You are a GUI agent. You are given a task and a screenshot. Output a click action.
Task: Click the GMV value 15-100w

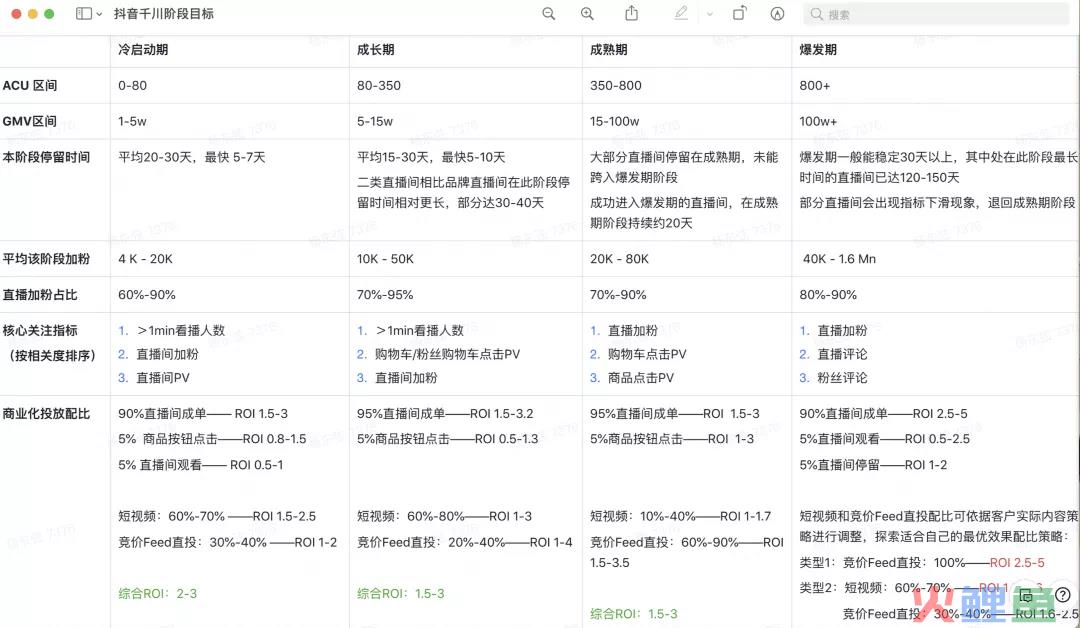coord(614,121)
